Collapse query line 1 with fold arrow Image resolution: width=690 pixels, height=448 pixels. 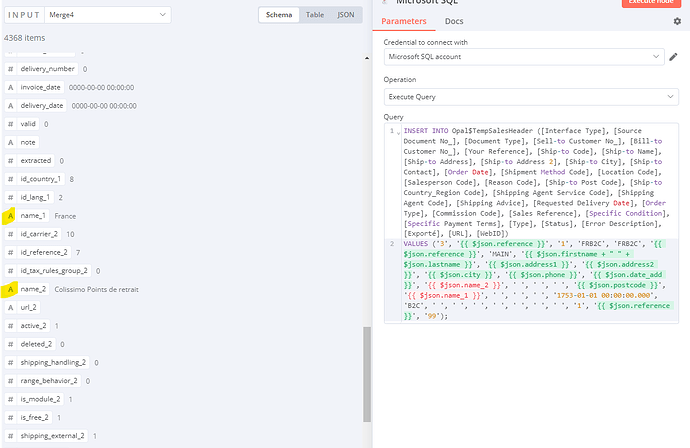point(399,133)
